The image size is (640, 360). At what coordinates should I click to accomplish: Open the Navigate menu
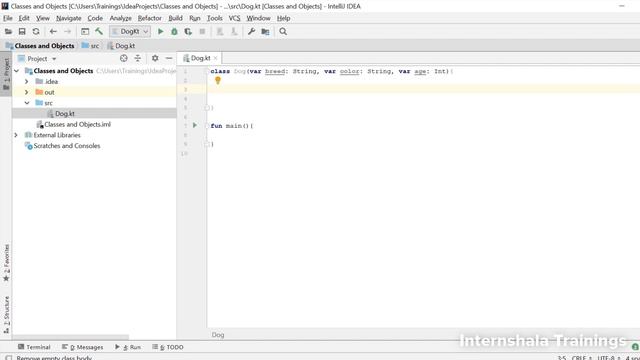69,18
